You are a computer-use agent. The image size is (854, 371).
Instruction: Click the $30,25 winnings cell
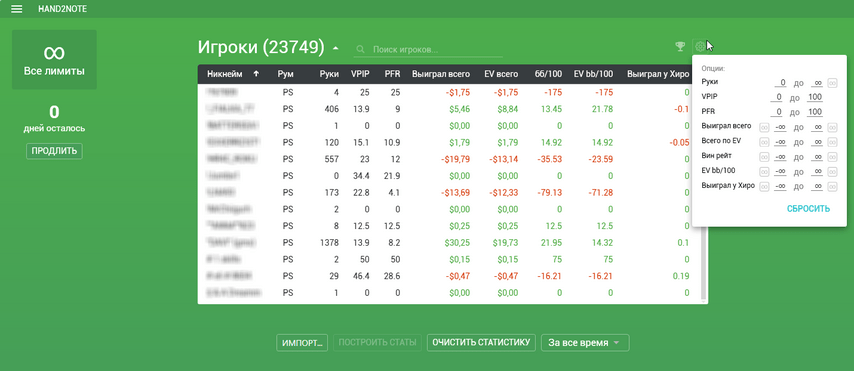click(x=456, y=242)
